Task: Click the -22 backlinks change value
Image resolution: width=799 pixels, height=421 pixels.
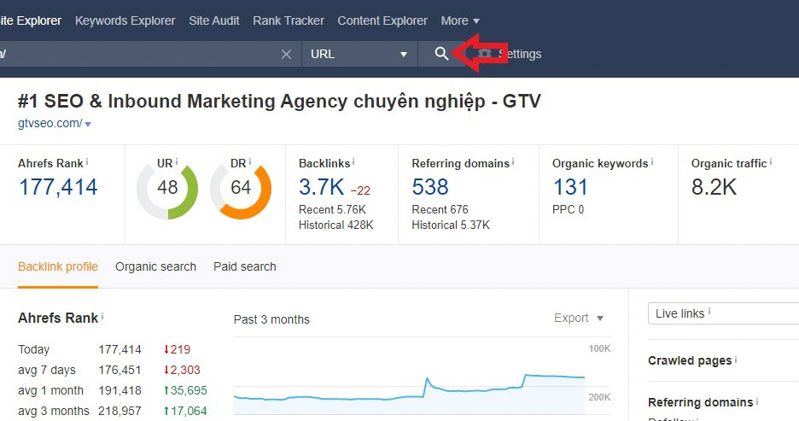Action: (360, 191)
